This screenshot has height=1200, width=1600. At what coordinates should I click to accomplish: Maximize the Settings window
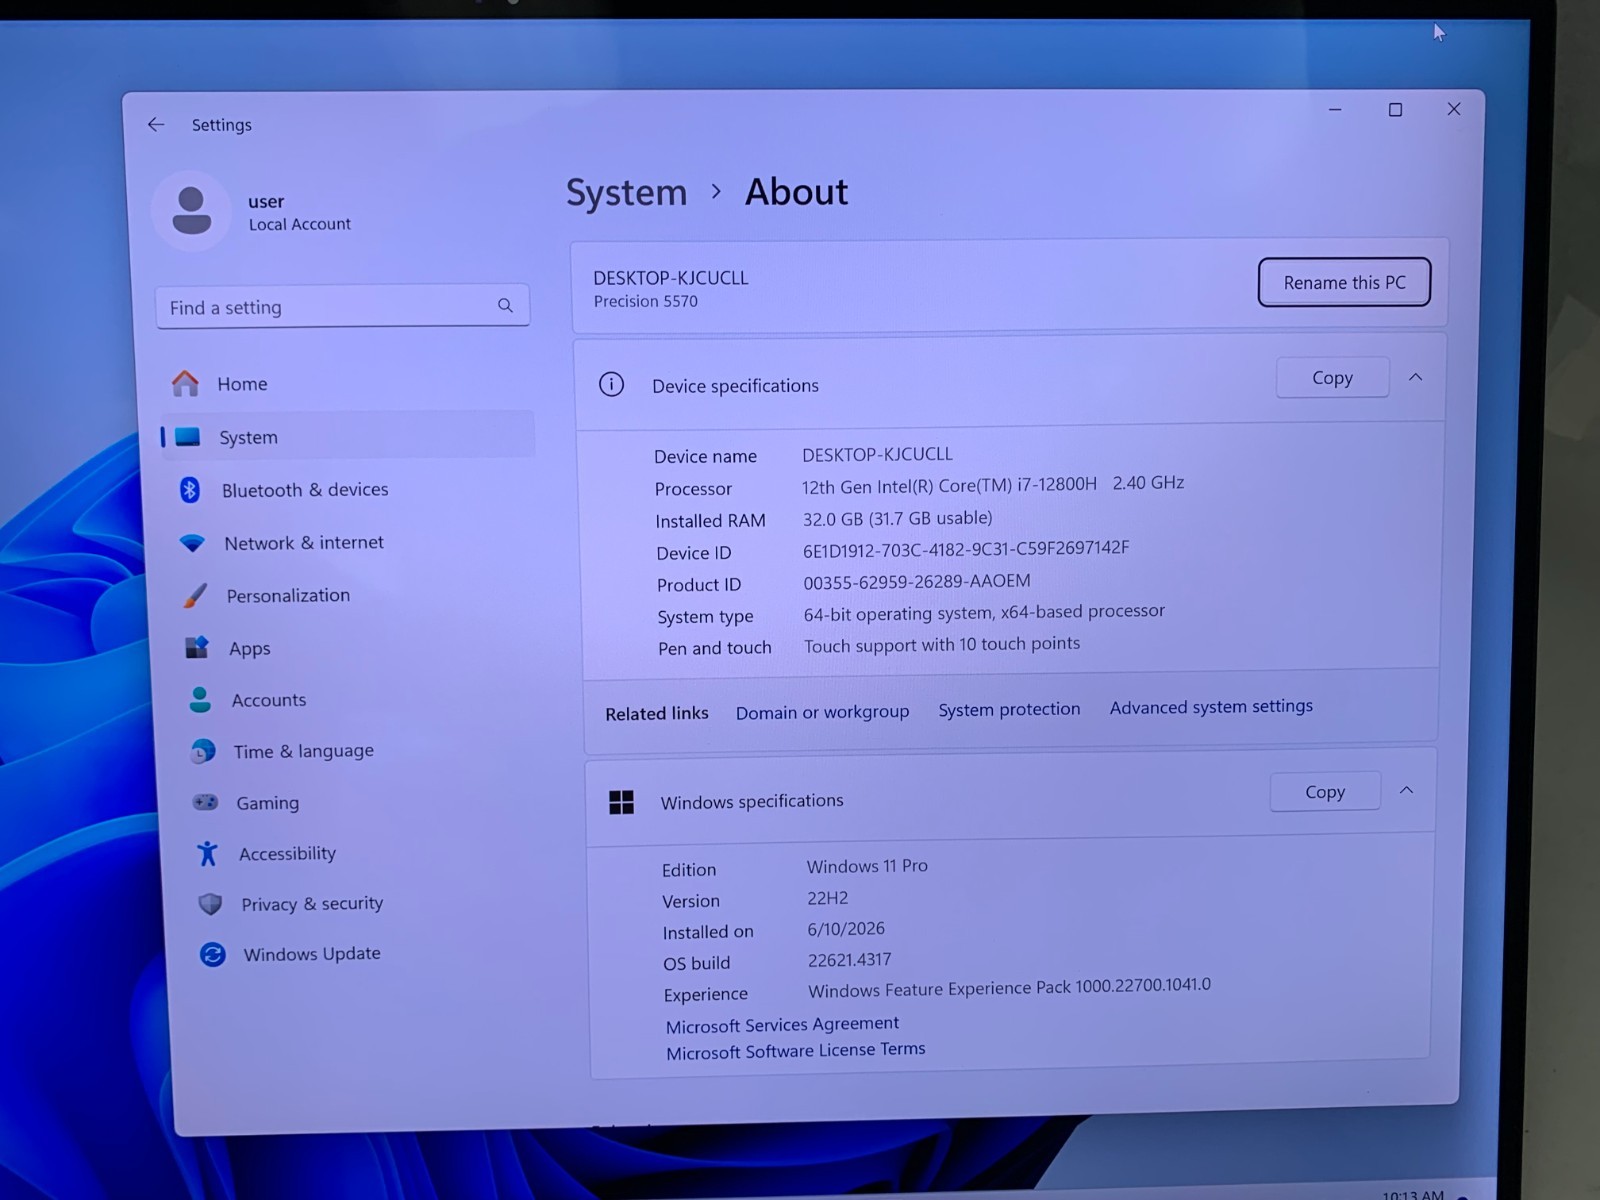pyautogui.click(x=1395, y=109)
